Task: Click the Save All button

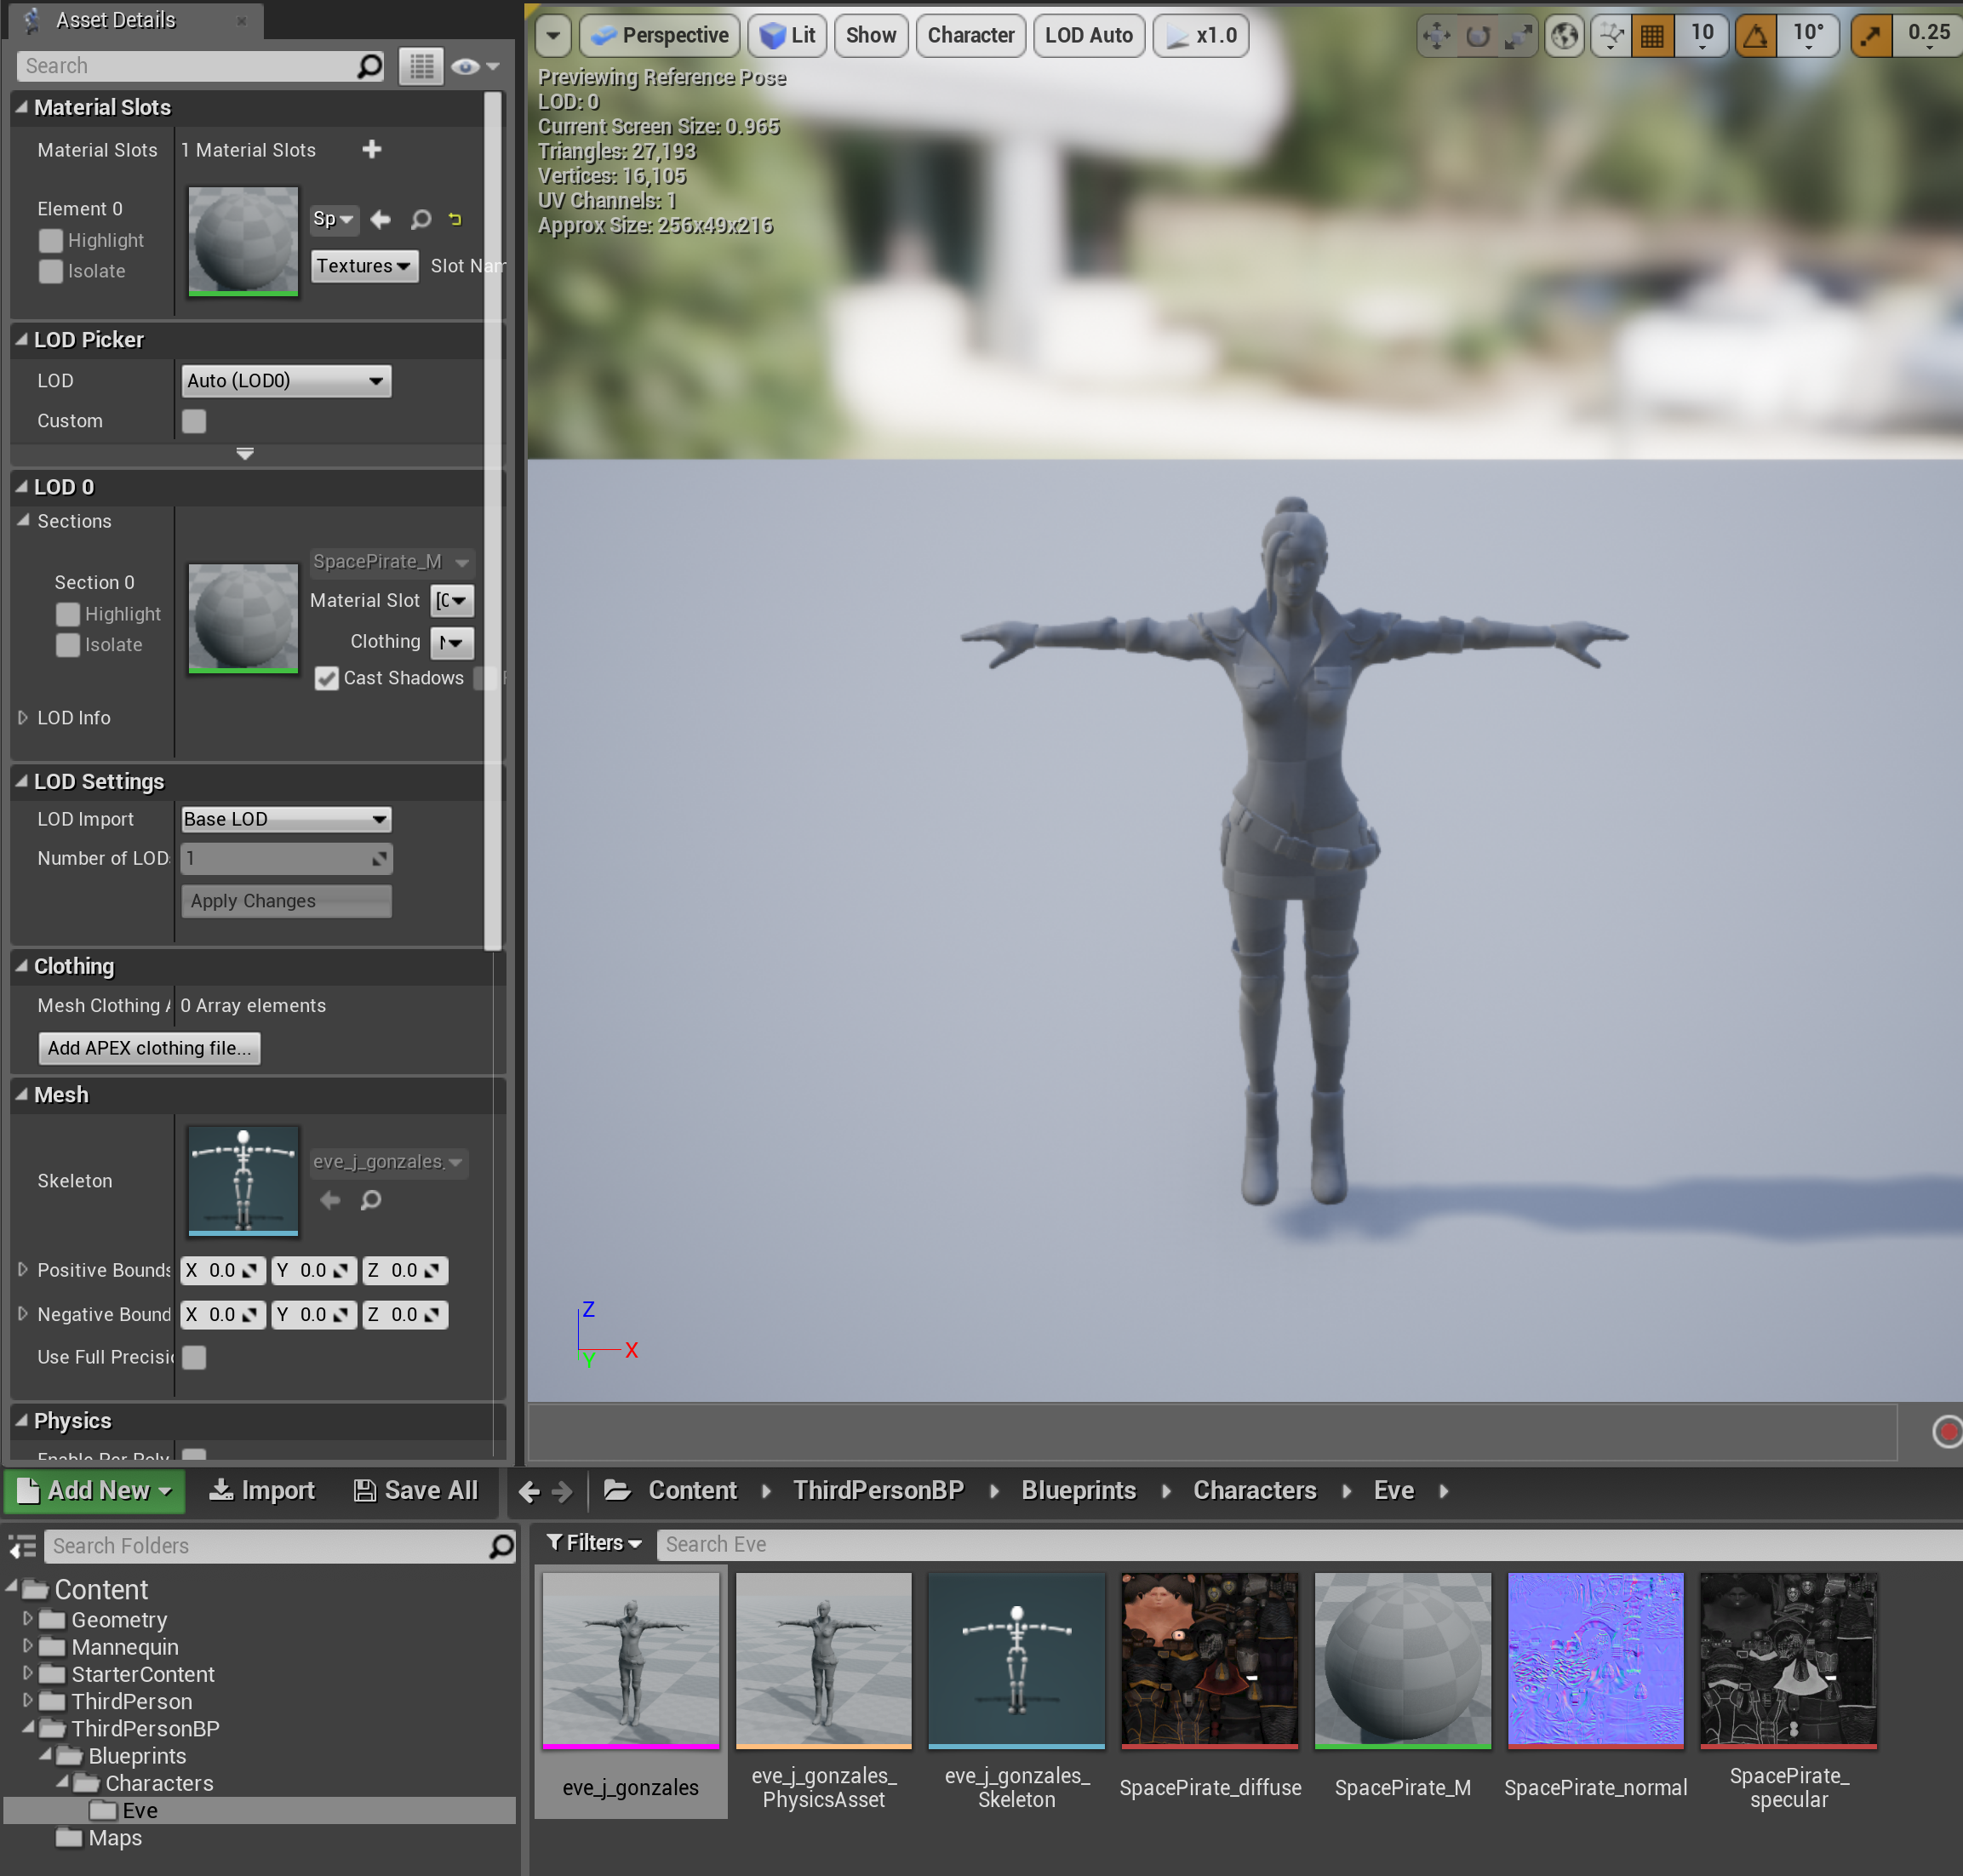Action: (416, 1490)
